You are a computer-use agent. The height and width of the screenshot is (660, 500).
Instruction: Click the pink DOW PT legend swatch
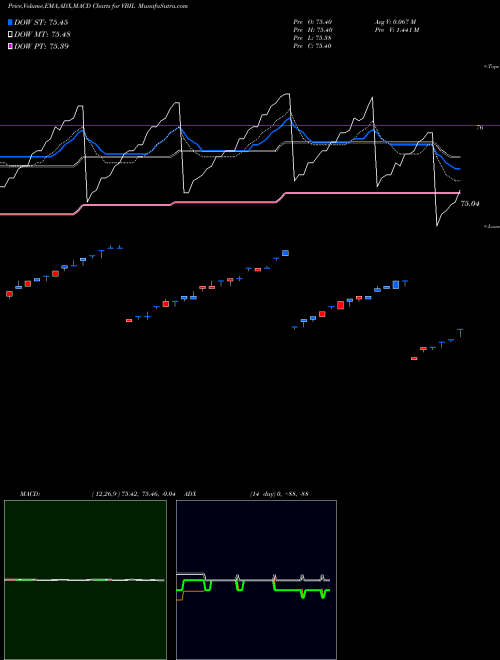point(10,46)
